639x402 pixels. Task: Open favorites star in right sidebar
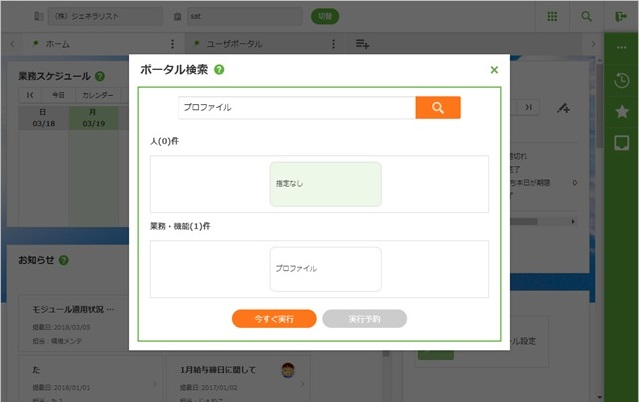621,112
